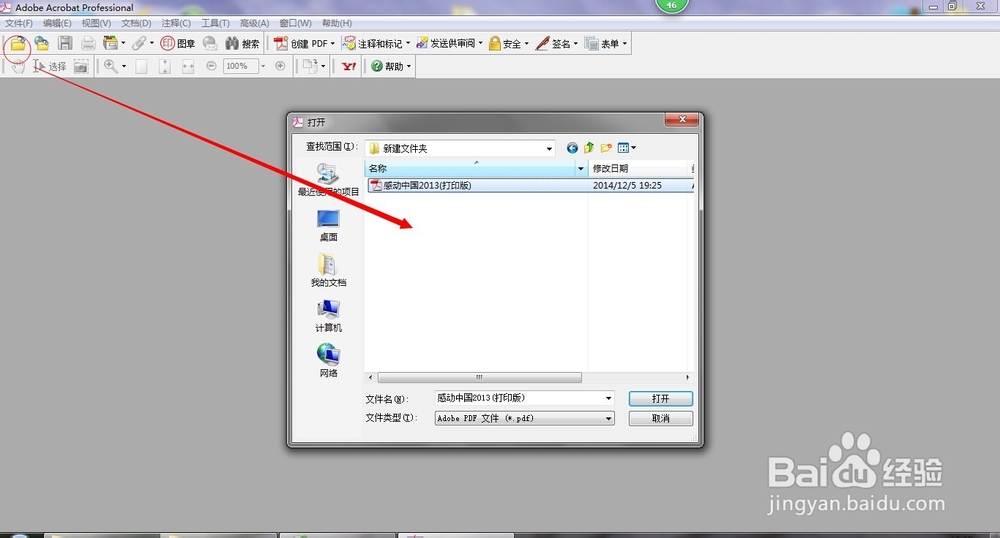Image resolution: width=1000 pixels, height=538 pixels.
Task: Open the View Menu icon in the dialog
Action: tap(626, 148)
